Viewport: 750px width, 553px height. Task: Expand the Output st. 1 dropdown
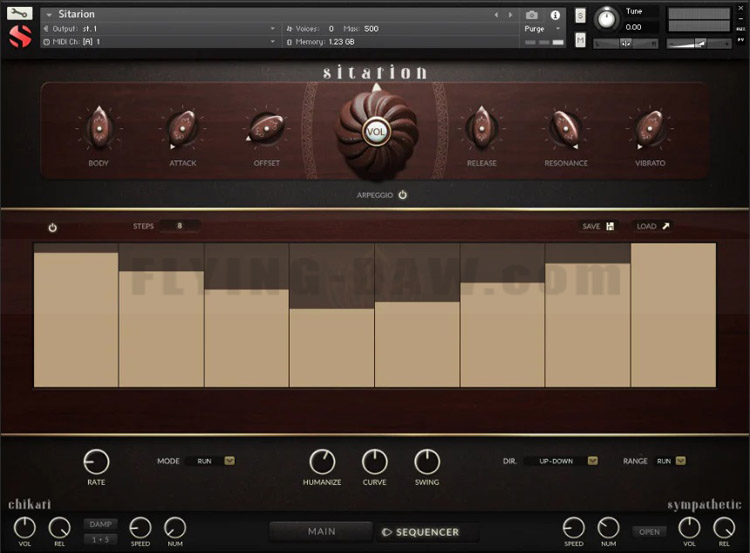273,29
